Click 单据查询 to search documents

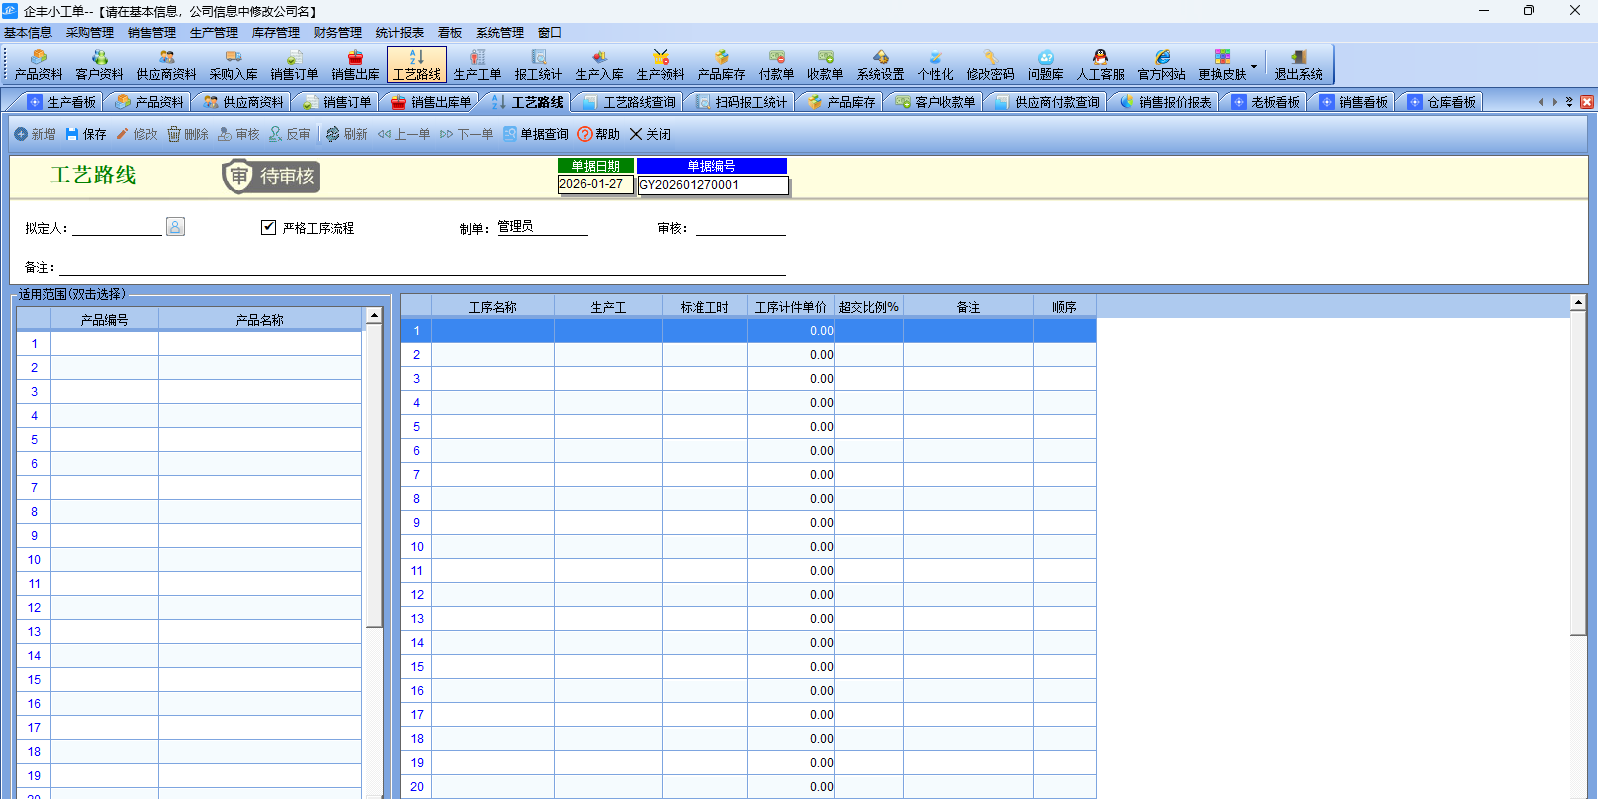point(535,134)
